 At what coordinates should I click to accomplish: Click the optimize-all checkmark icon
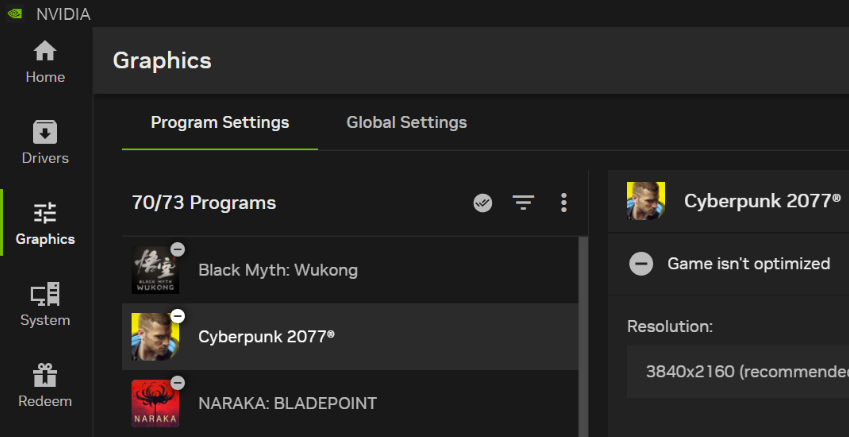click(x=483, y=203)
